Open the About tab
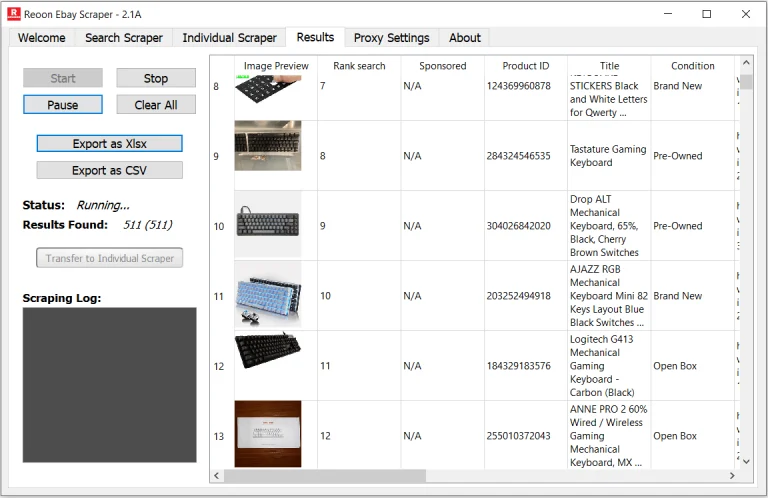The height and width of the screenshot is (498, 768). [465, 38]
